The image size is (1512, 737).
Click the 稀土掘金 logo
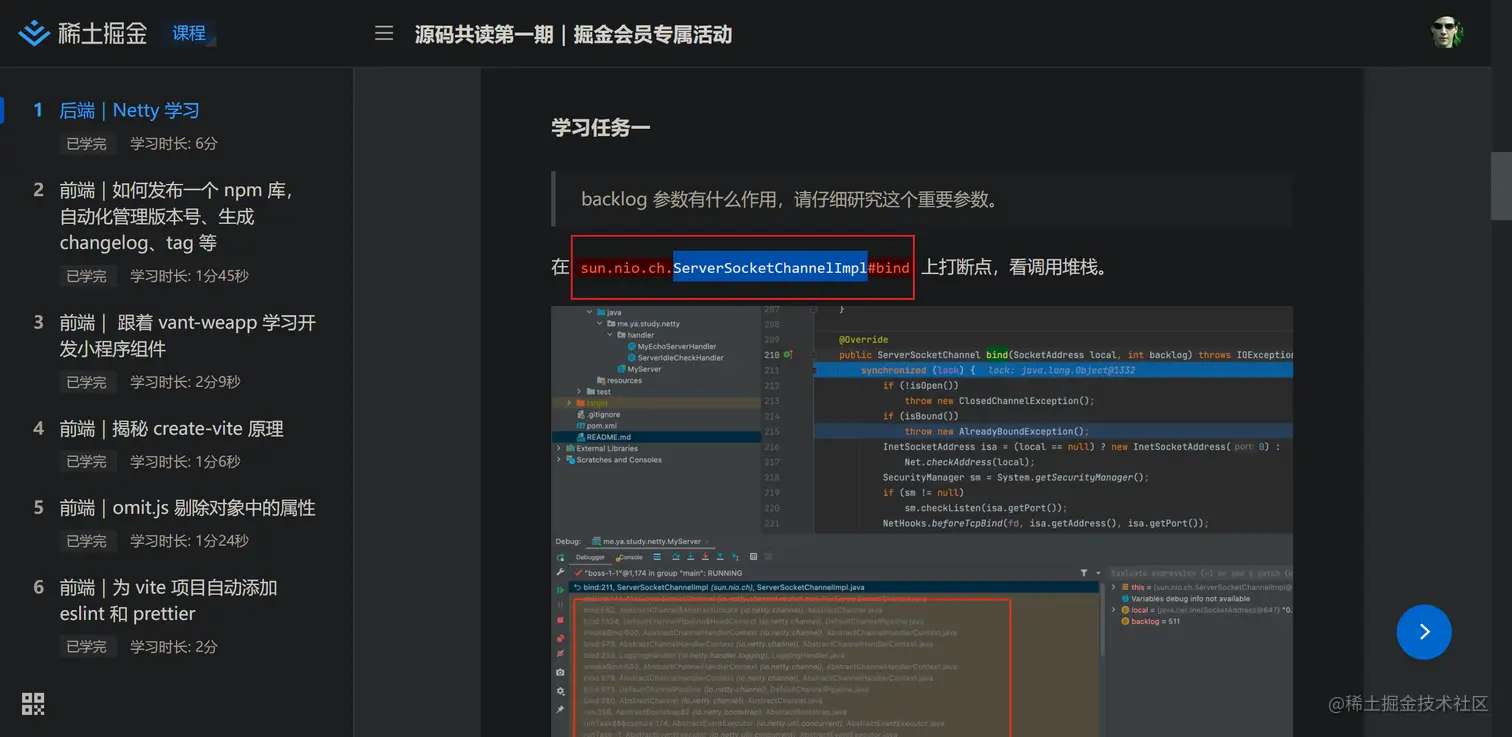tap(83, 34)
